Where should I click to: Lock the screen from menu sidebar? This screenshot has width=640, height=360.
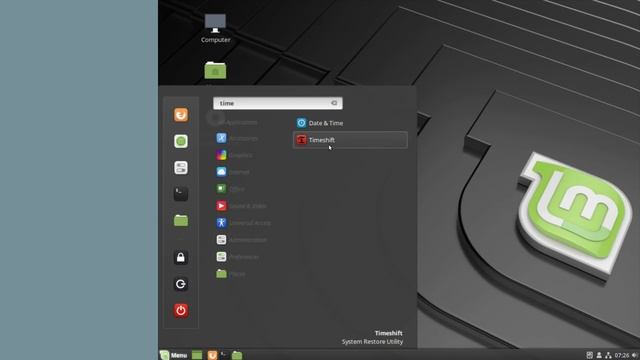tap(181, 258)
